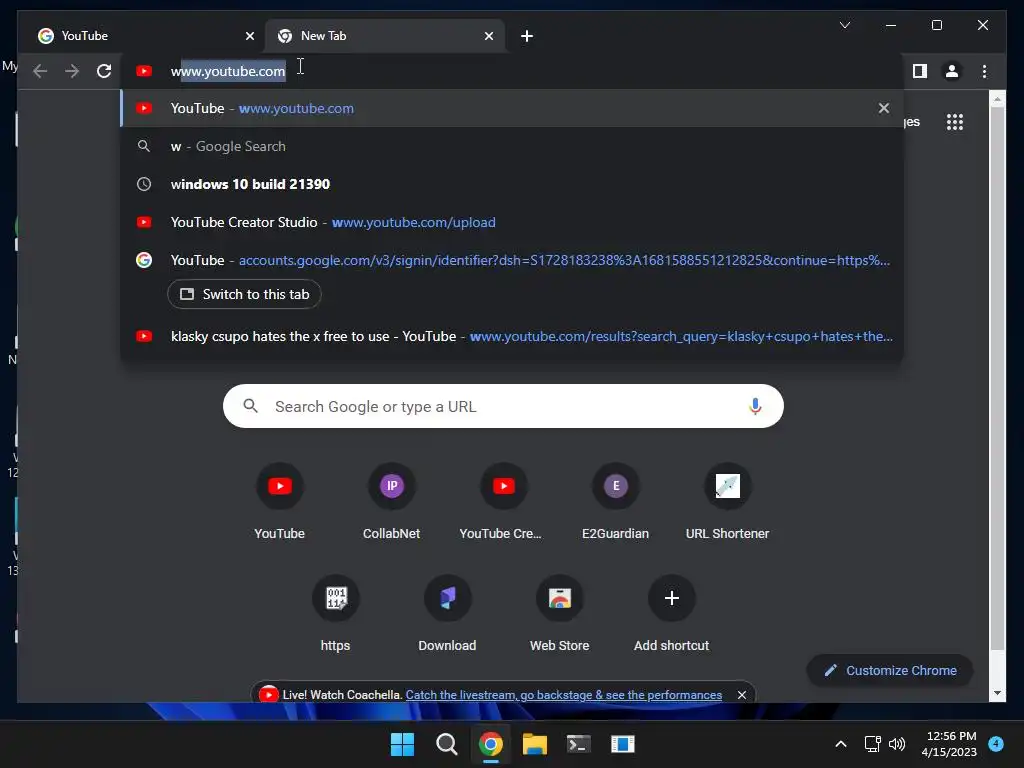Go back with the back arrow
The height and width of the screenshot is (768, 1024).
(x=40, y=71)
